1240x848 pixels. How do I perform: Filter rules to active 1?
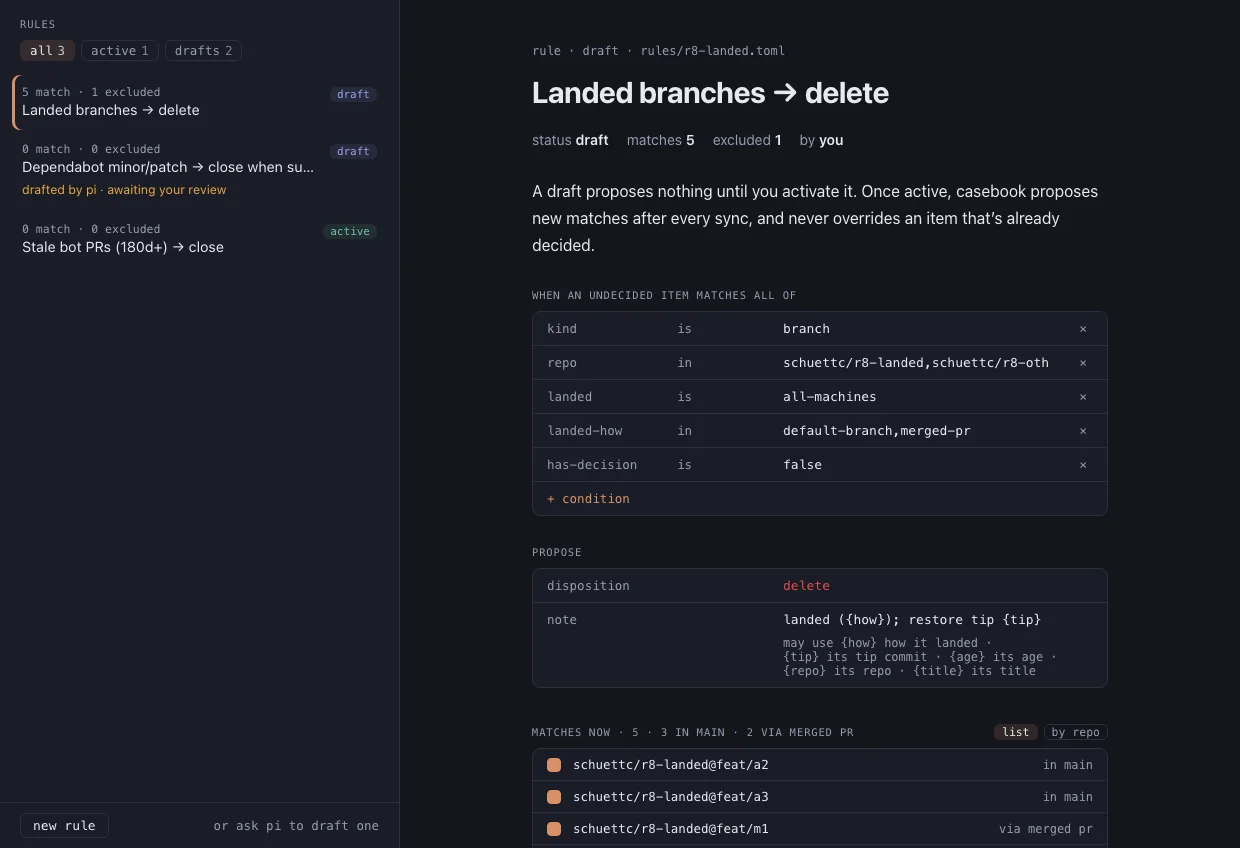(x=120, y=50)
